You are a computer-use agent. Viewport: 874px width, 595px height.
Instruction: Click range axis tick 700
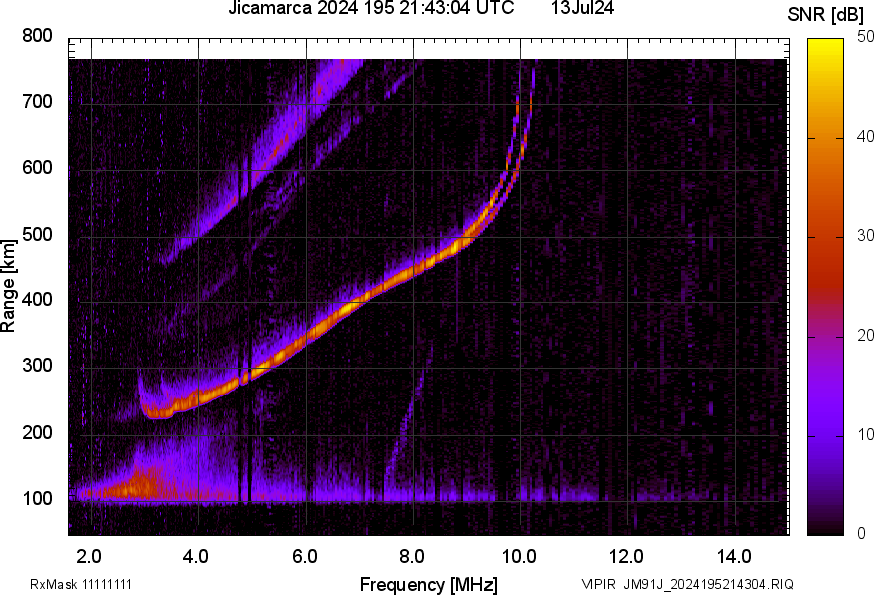click(x=37, y=101)
